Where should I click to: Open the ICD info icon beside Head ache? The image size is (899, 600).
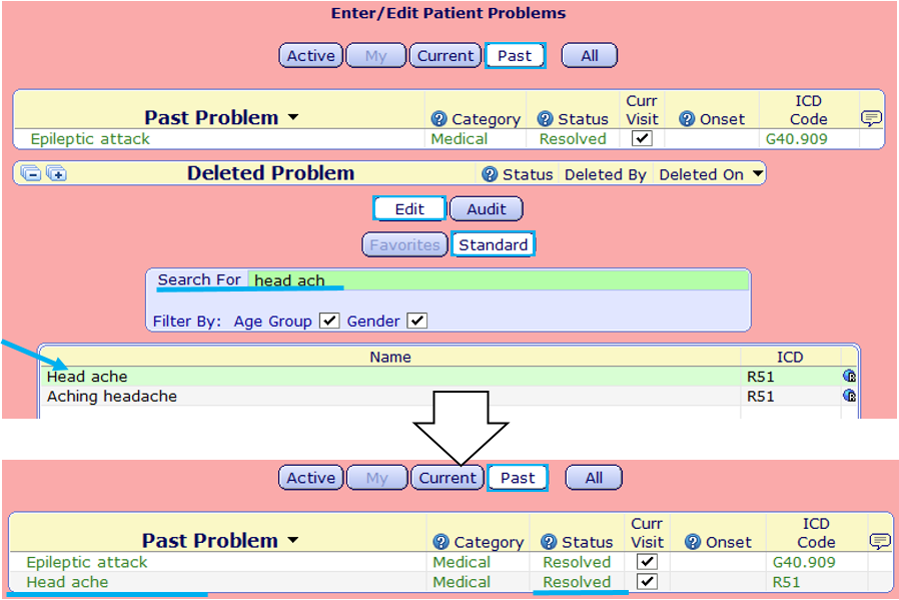point(849,377)
